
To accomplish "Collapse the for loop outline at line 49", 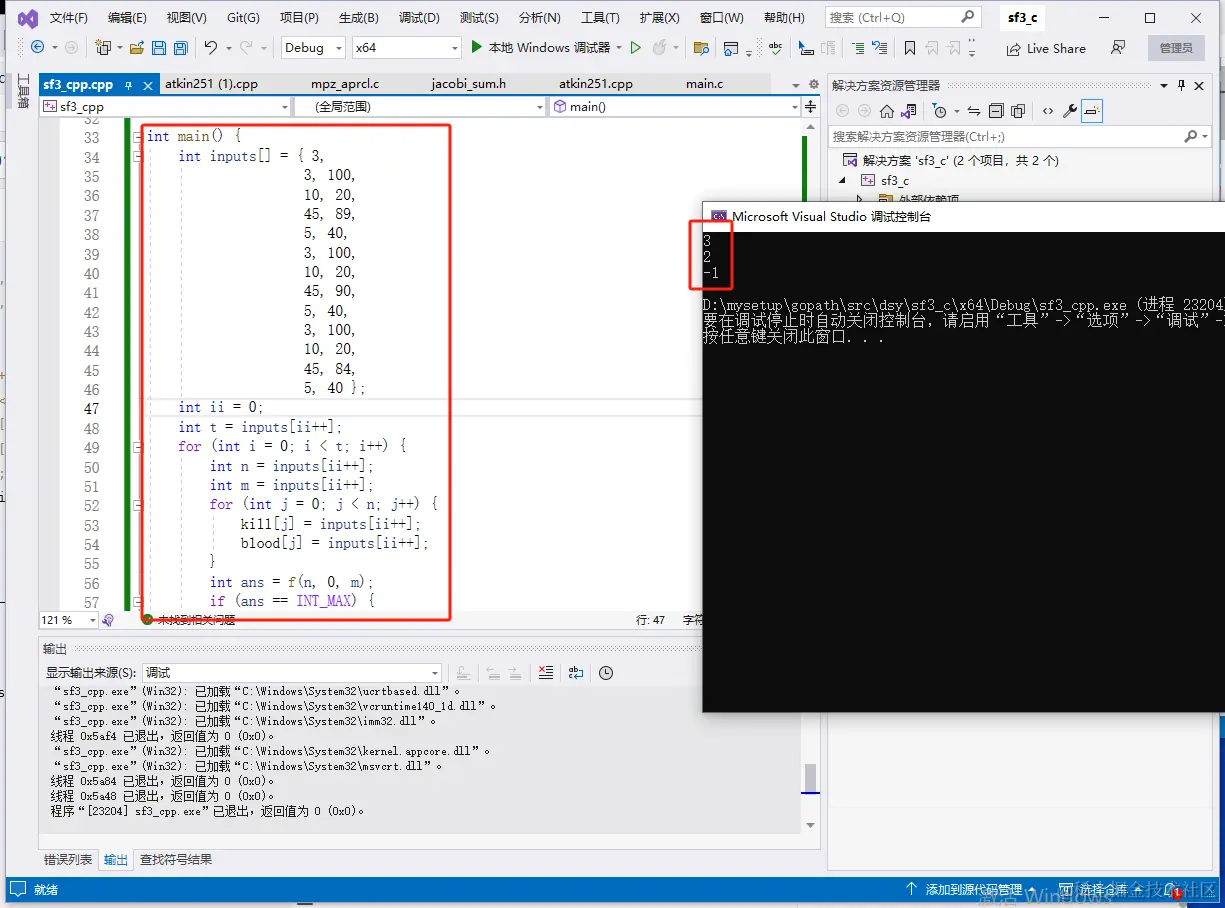I will pos(137,447).
